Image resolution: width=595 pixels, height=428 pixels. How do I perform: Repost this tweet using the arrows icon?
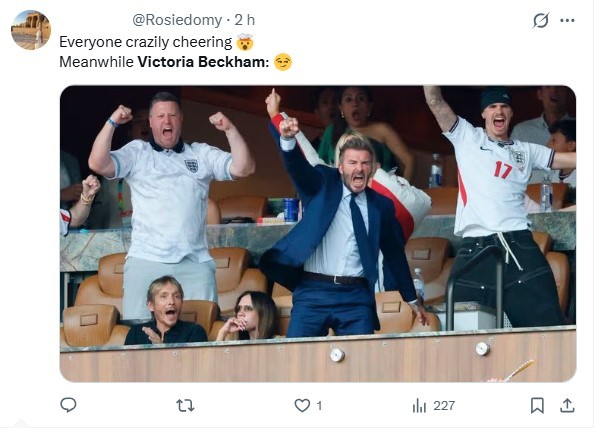pos(185,406)
